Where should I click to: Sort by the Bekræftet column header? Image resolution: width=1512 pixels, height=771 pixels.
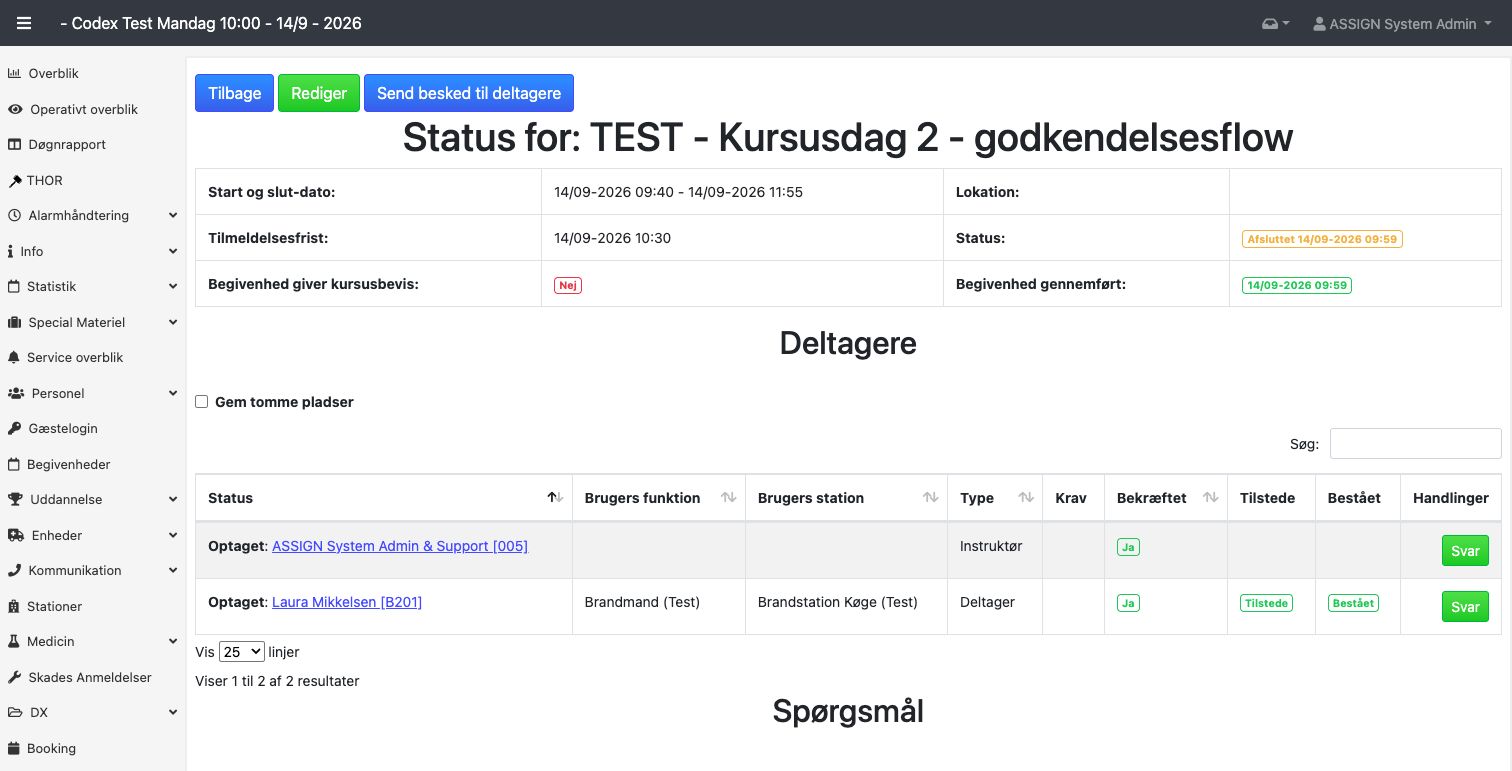[1166, 498]
